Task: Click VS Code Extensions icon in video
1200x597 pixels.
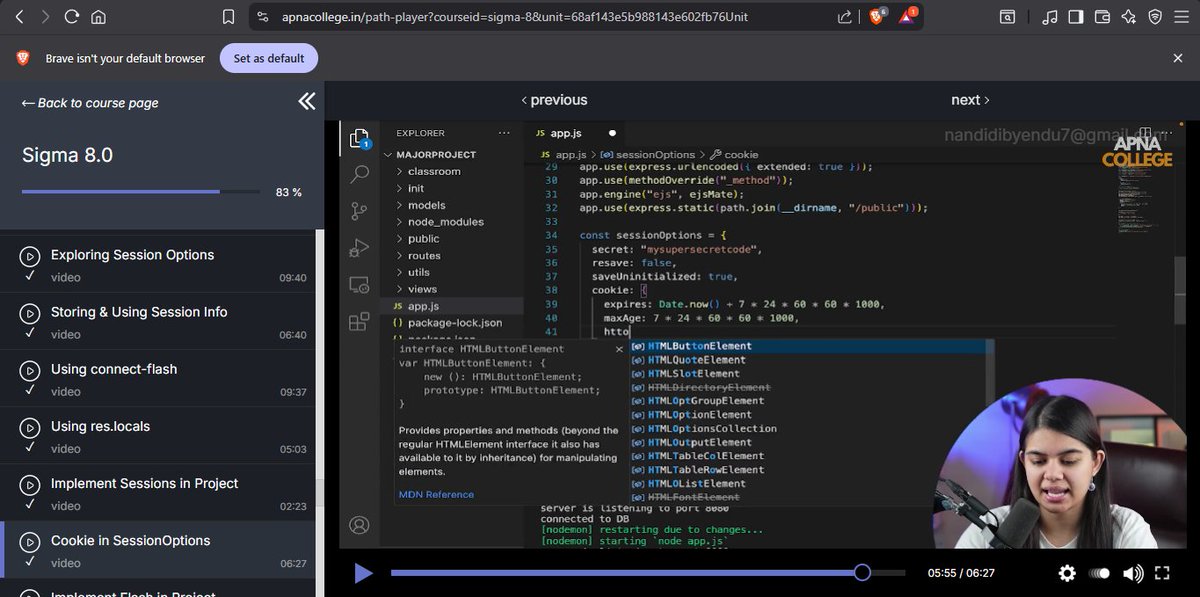Action: click(359, 322)
